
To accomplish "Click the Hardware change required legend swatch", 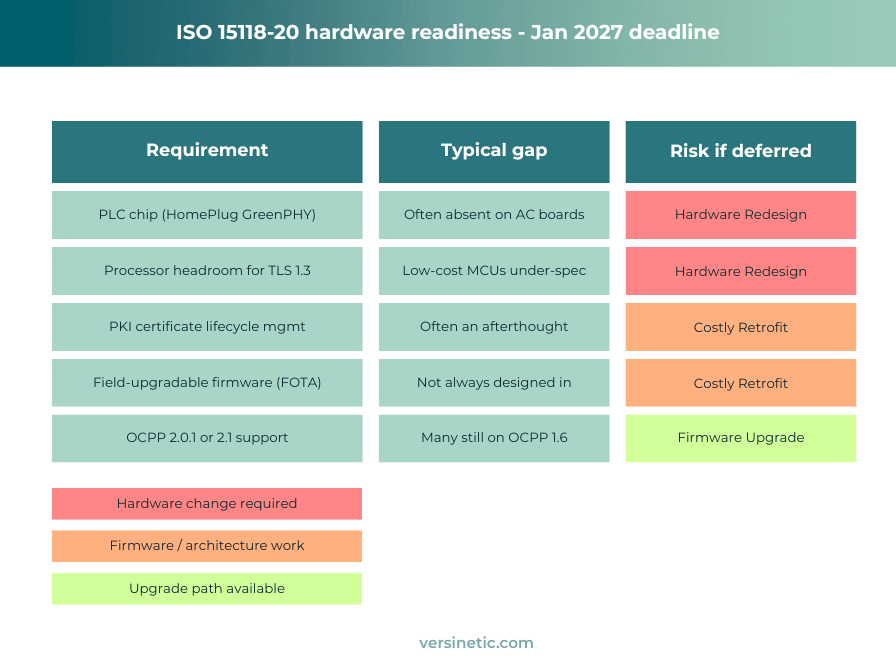I will [x=207, y=503].
